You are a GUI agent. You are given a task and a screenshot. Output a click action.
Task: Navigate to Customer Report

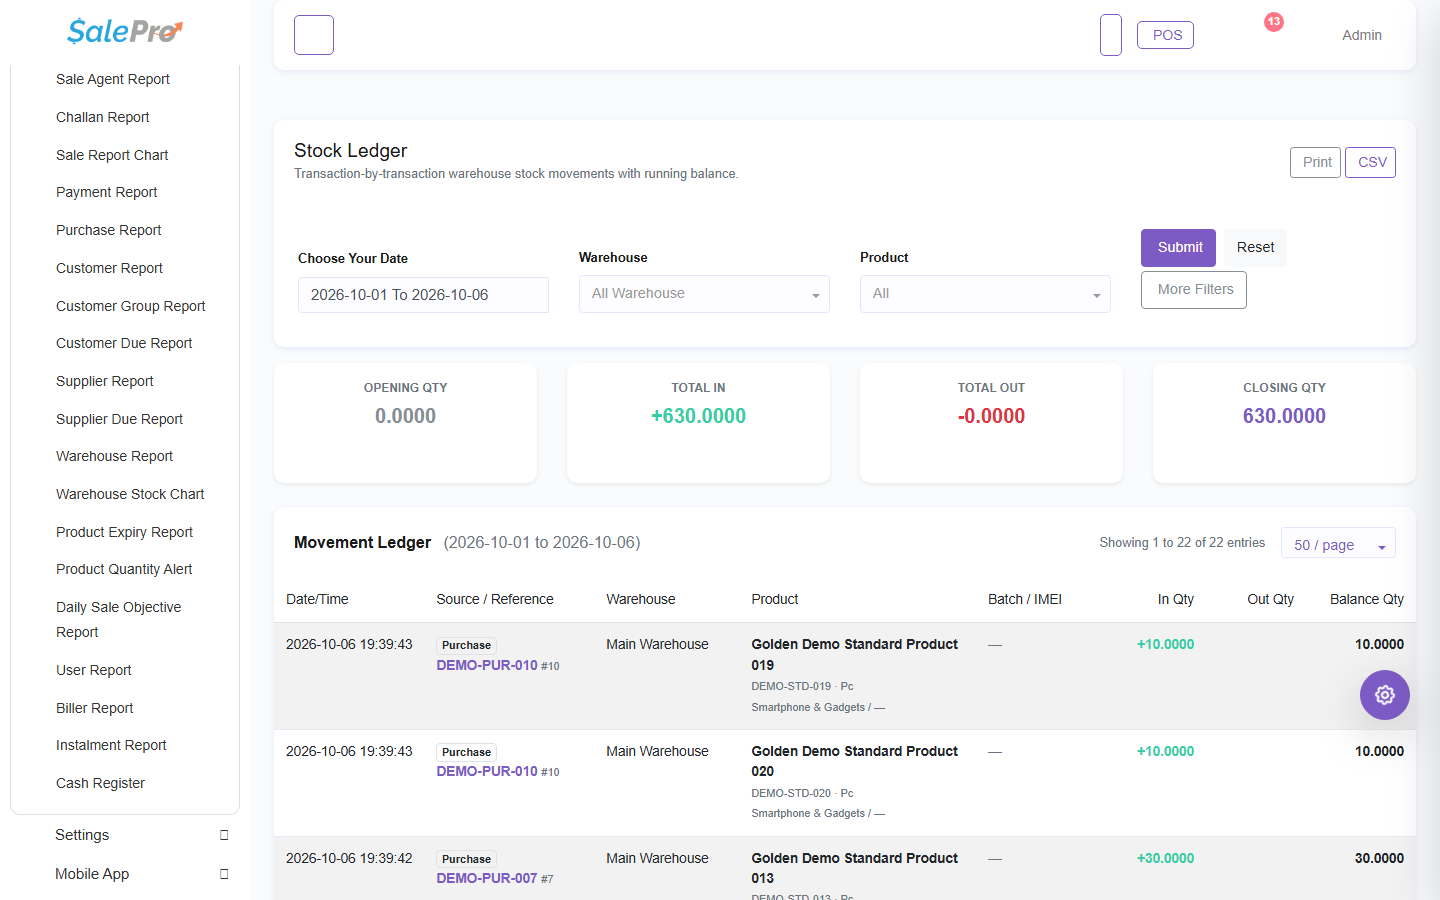[110, 268]
